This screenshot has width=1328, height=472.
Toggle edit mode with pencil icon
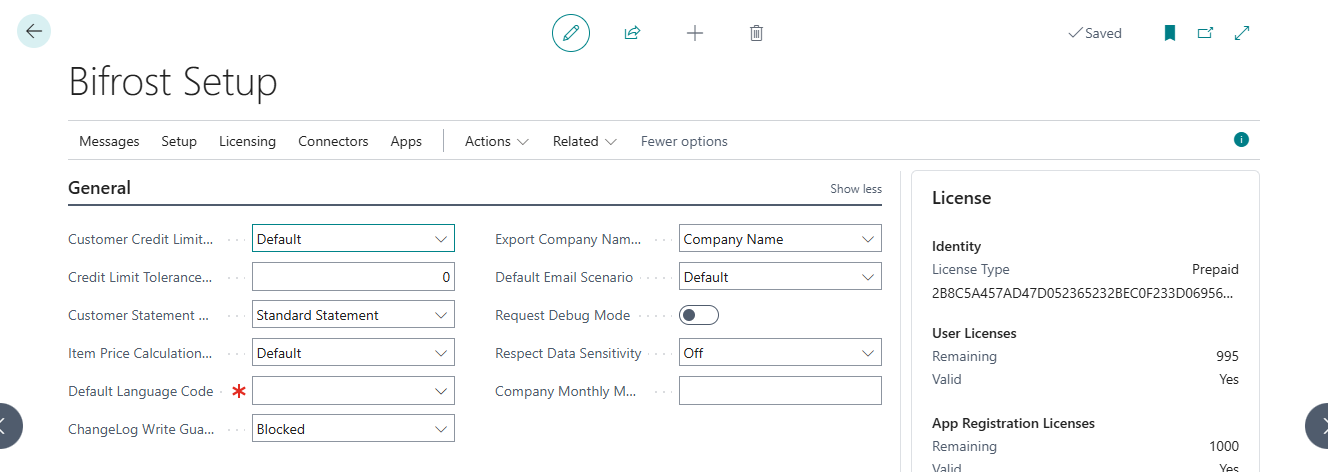pos(571,33)
